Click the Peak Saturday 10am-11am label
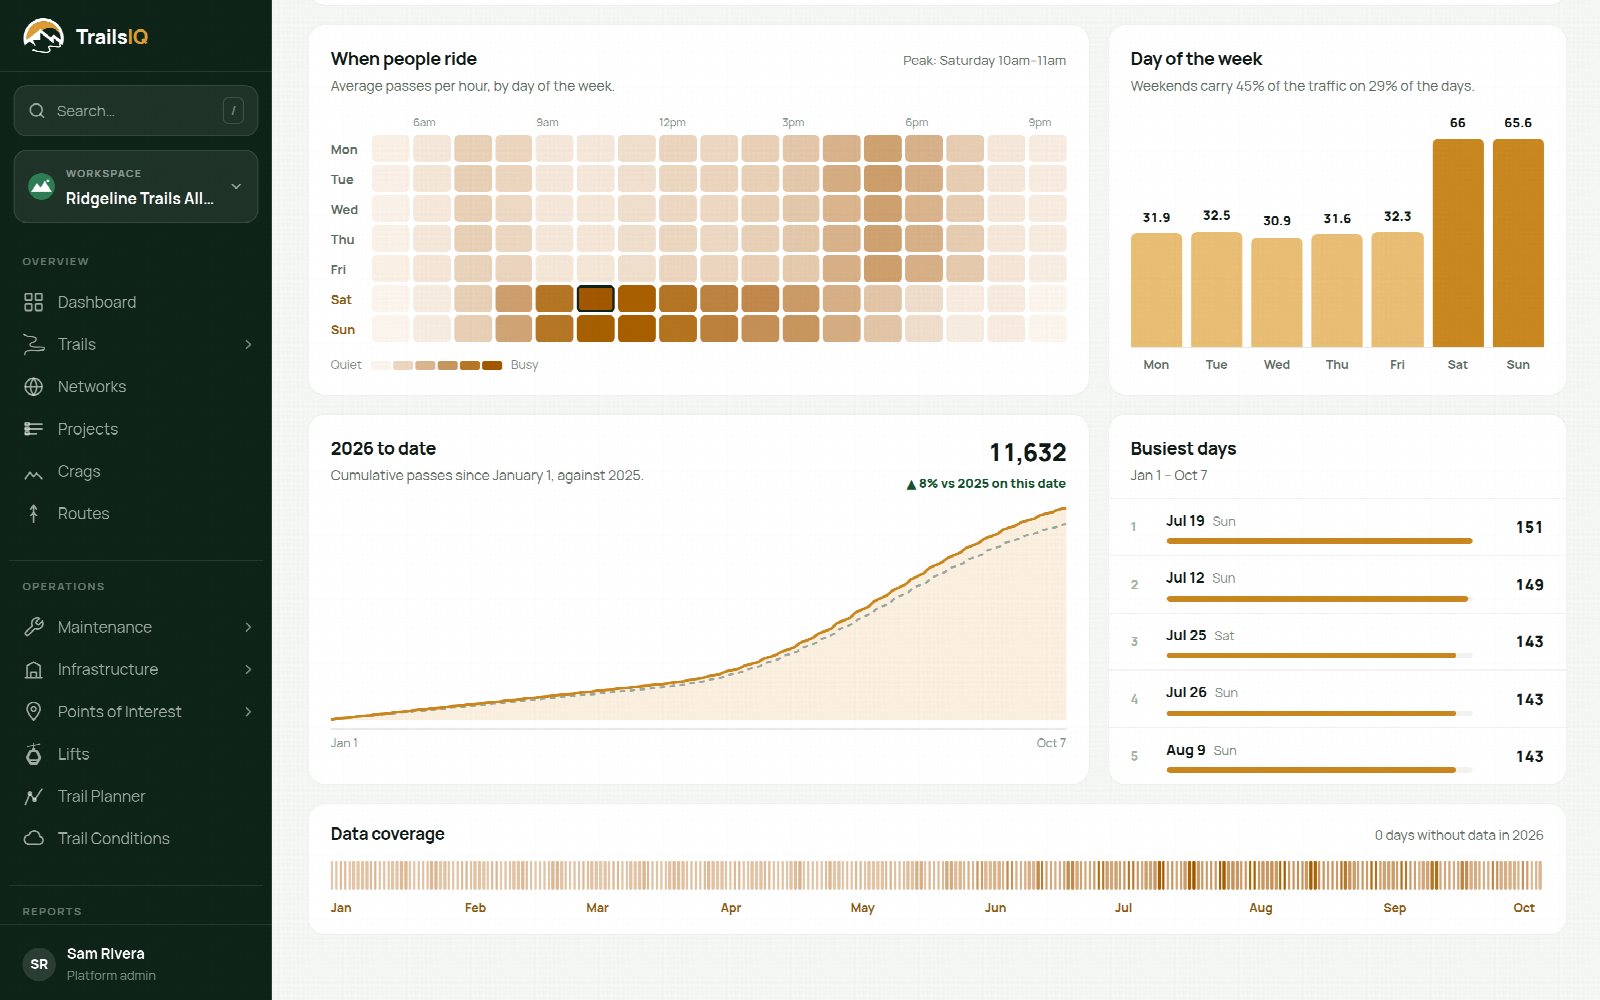 (x=984, y=60)
